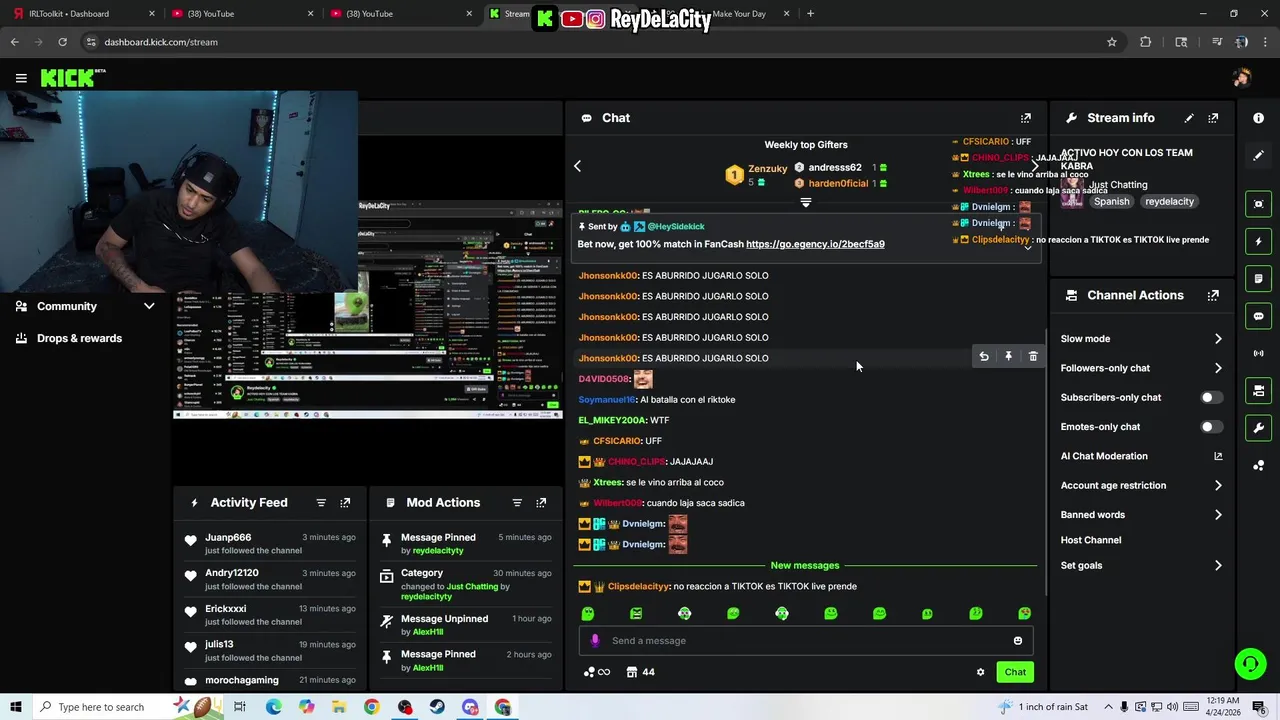Open Steam from the taskbar
Image resolution: width=1280 pixels, height=720 pixels.
(437, 707)
